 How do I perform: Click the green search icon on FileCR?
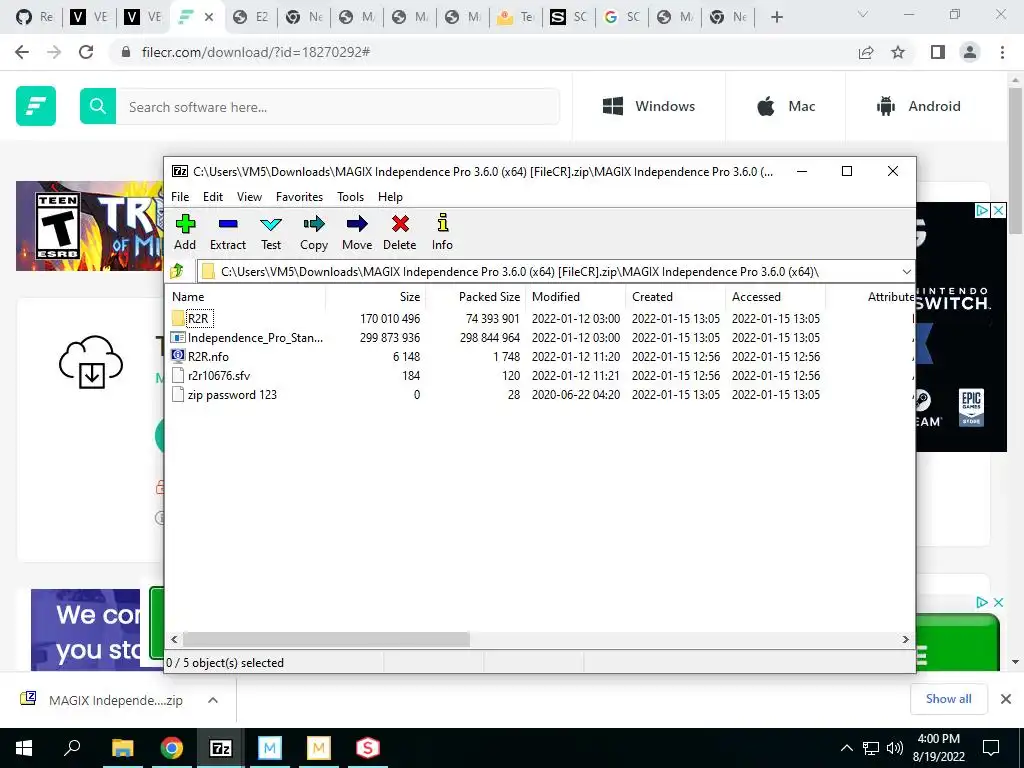click(98, 106)
